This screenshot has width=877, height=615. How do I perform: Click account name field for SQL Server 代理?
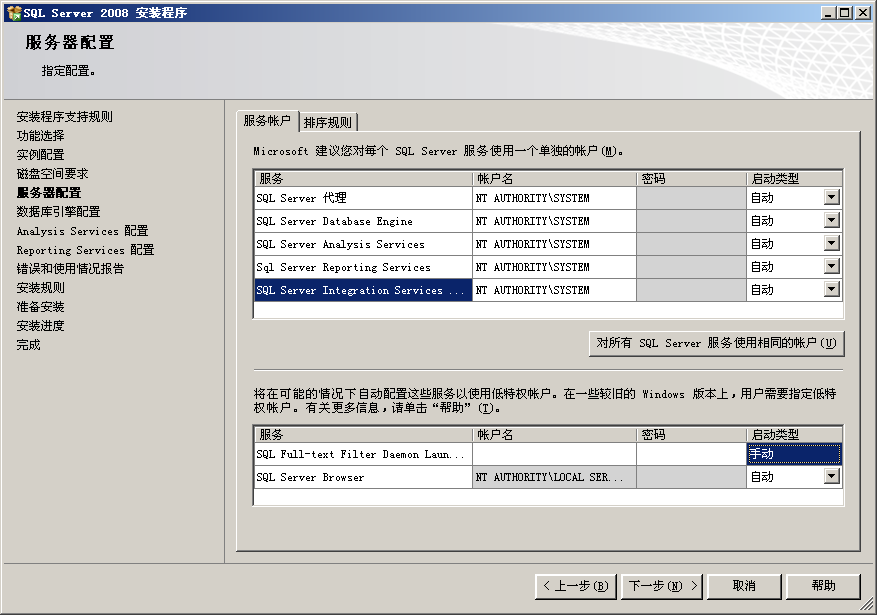(x=554, y=198)
